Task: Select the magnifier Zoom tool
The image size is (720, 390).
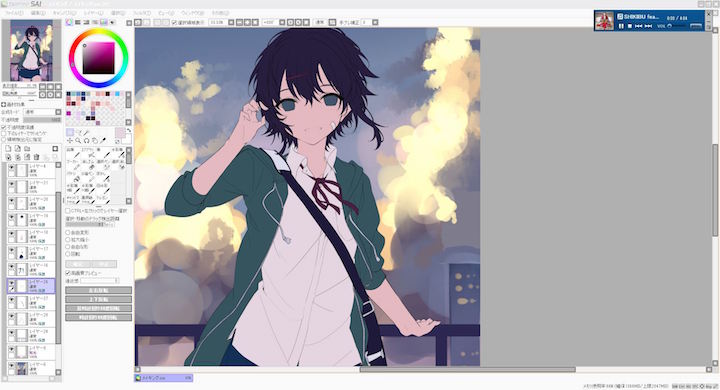Action: click(78, 141)
